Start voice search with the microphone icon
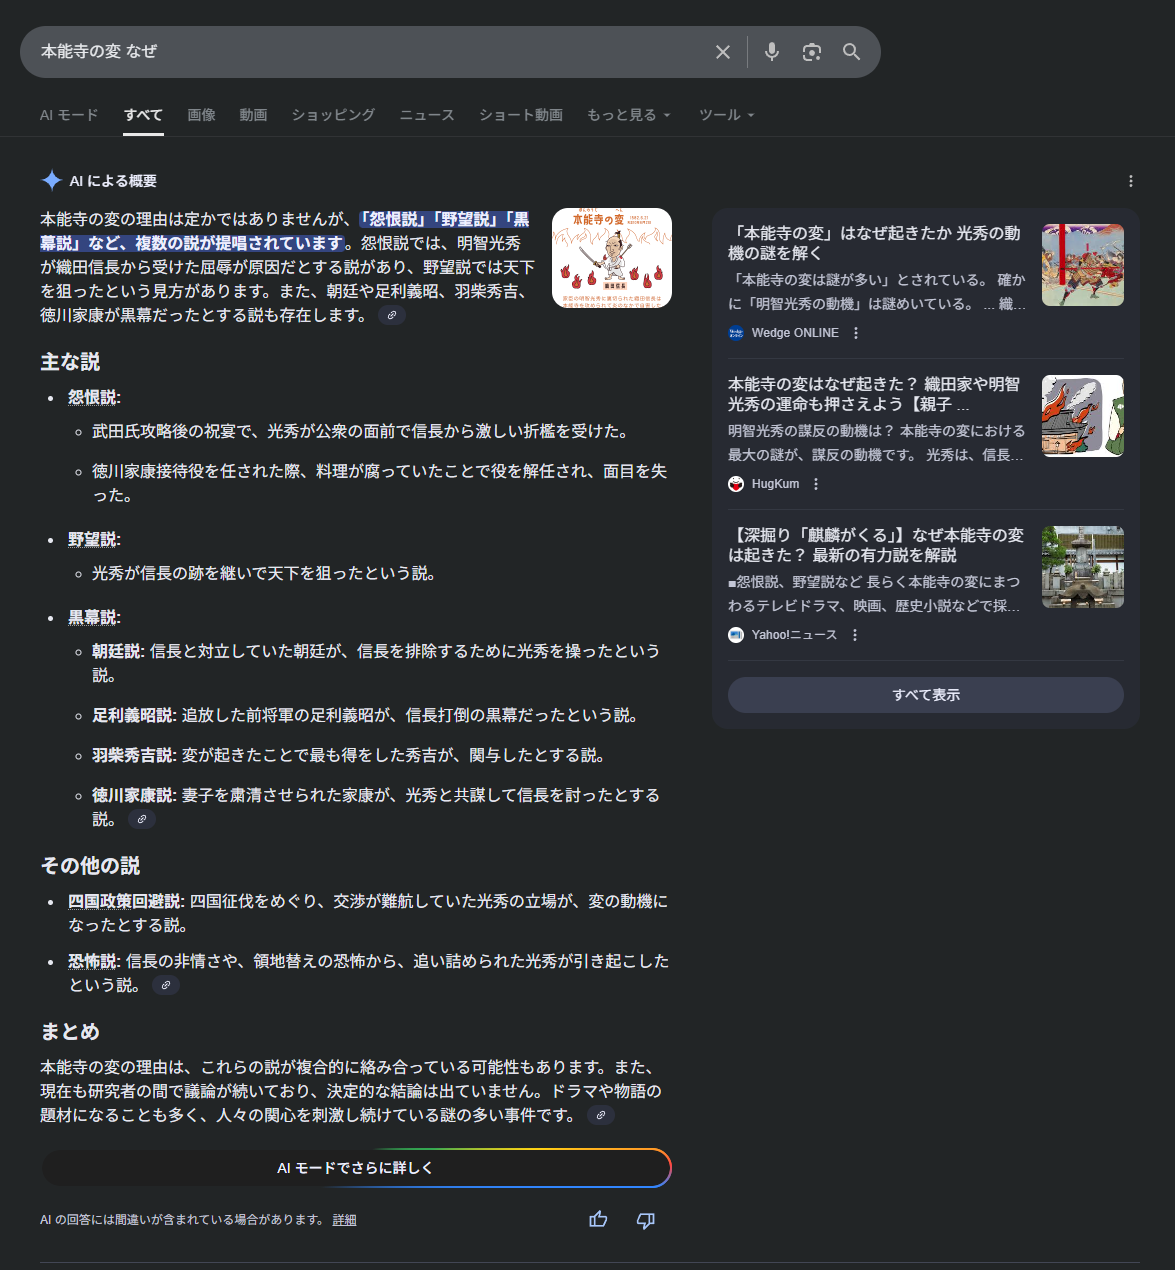This screenshot has width=1175, height=1270. [771, 52]
